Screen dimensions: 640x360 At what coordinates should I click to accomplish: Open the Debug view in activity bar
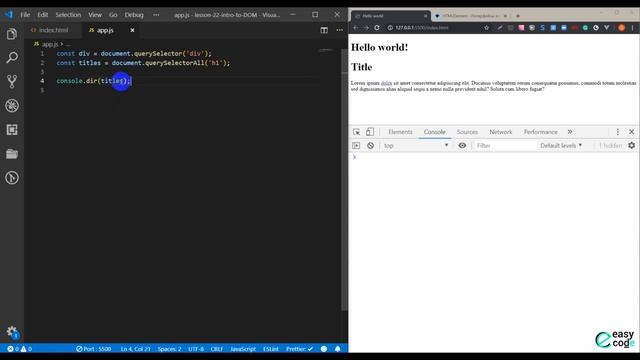point(12,106)
